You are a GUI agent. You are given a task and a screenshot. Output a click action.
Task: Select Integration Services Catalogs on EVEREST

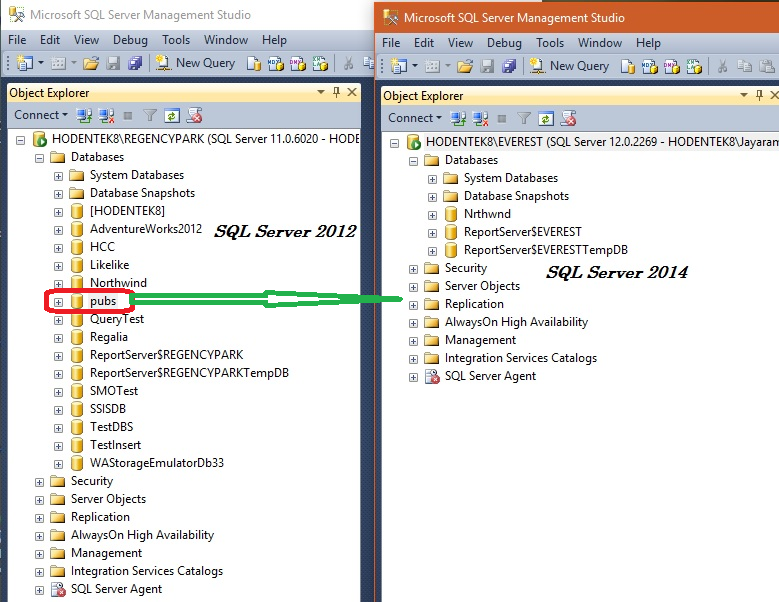[x=521, y=358]
